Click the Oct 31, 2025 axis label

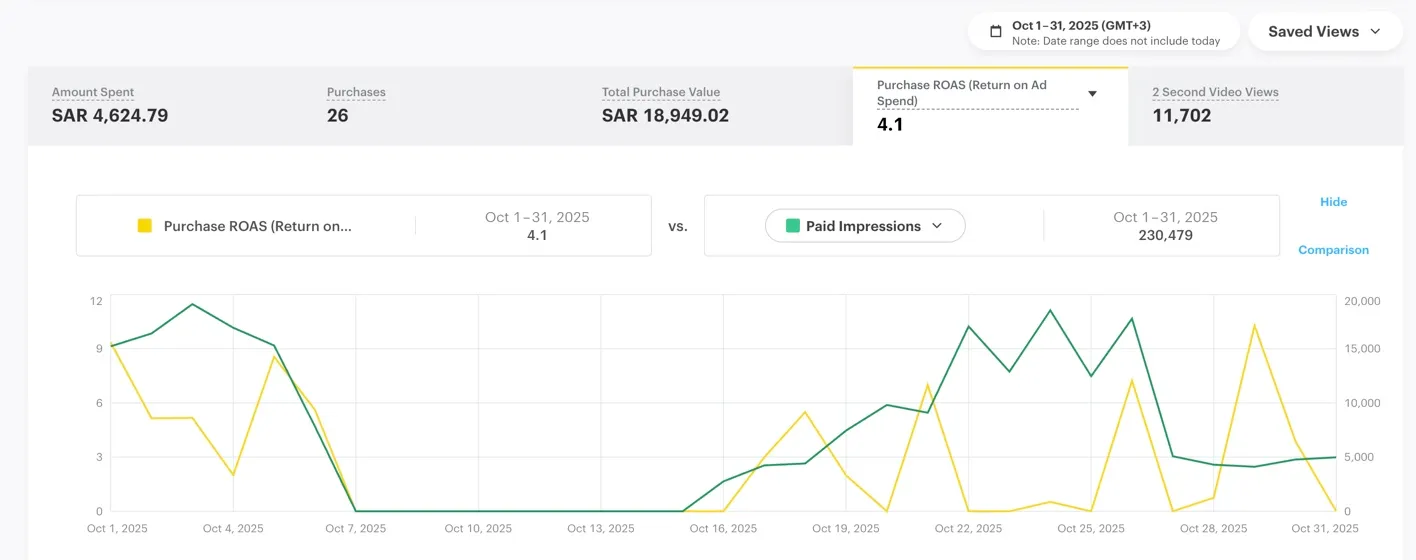1325,529
